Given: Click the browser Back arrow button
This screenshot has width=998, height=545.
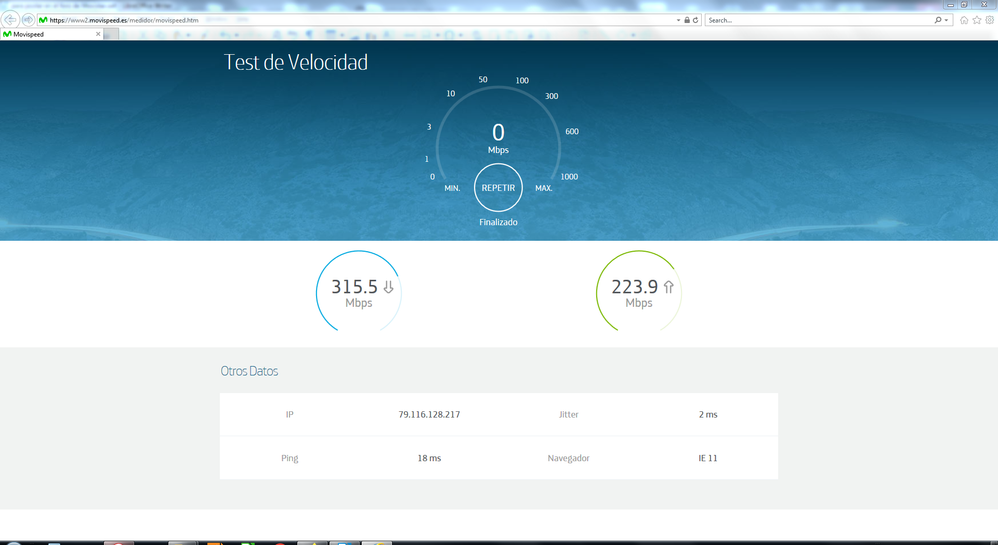Looking at the screenshot, I should [x=10, y=20].
